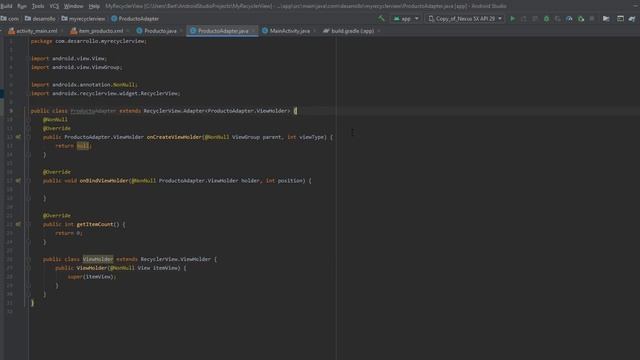640x360 pixels.
Task: Close the MainActivity.java tab
Action: coord(315,31)
